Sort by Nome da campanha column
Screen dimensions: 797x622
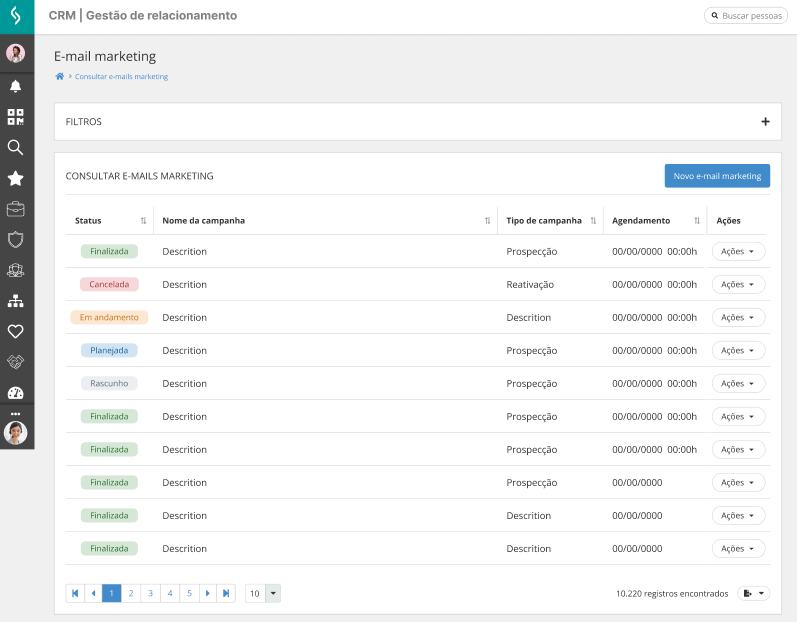[487, 220]
